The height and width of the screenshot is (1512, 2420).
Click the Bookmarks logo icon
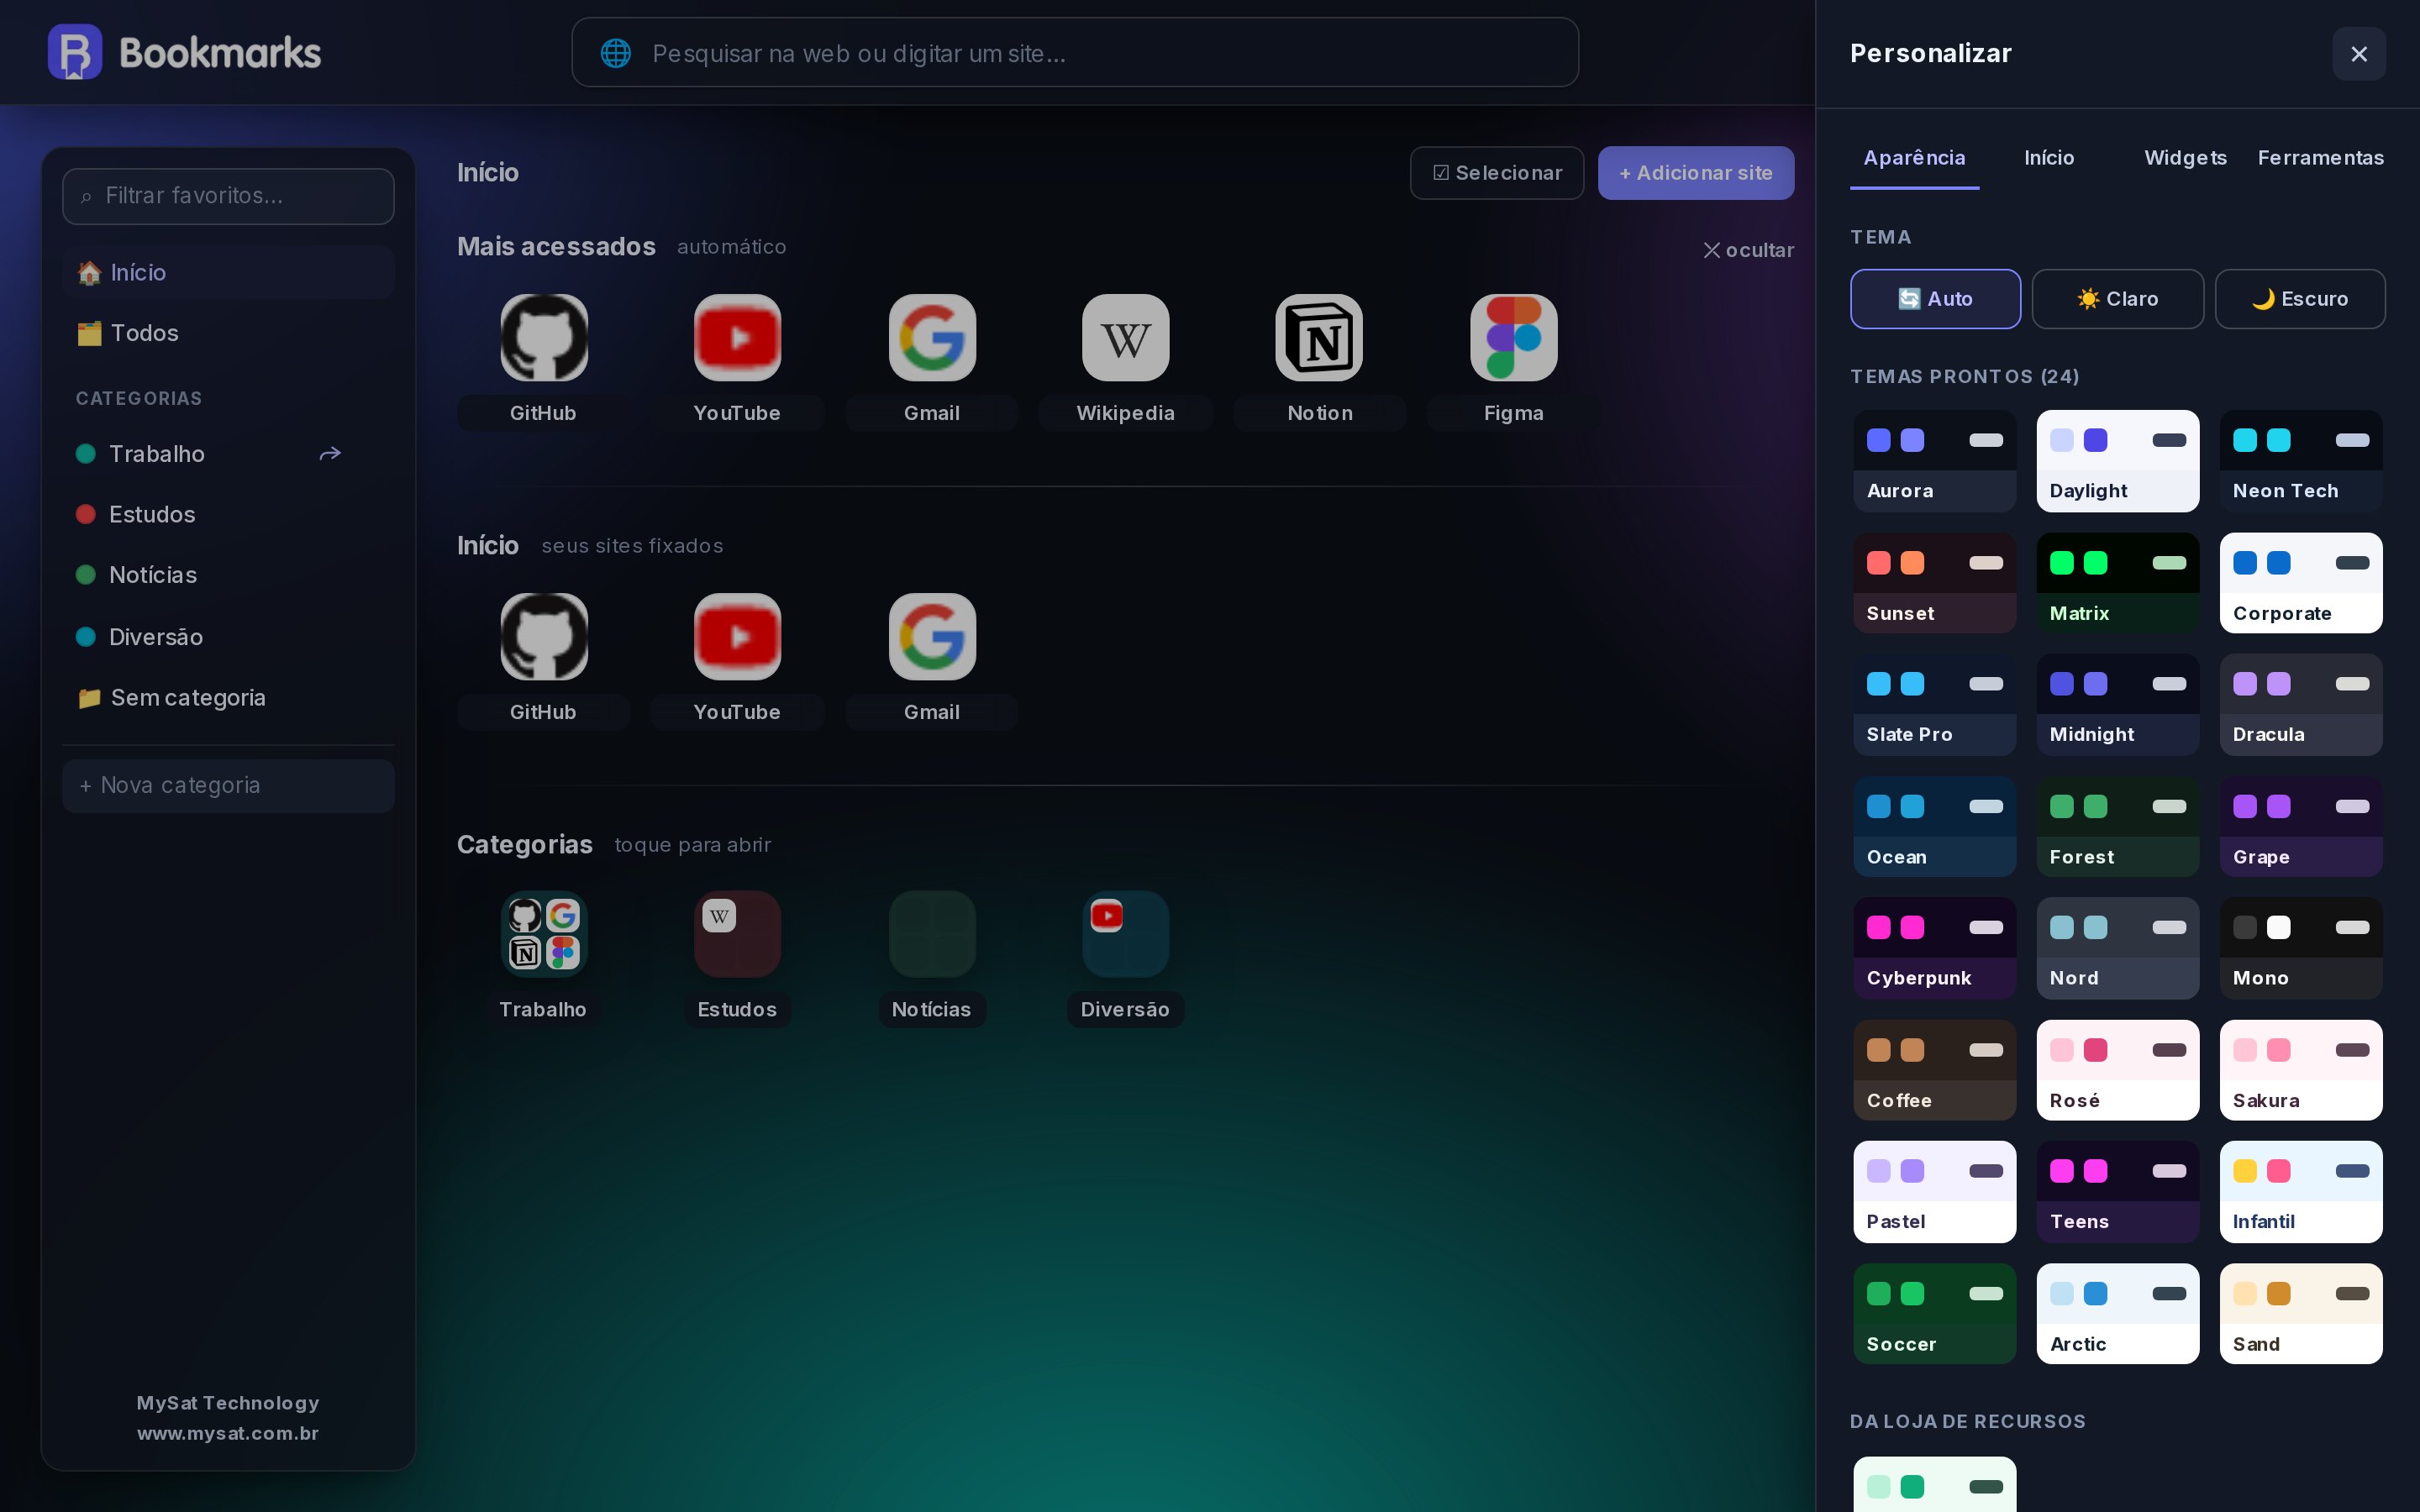coord(75,52)
